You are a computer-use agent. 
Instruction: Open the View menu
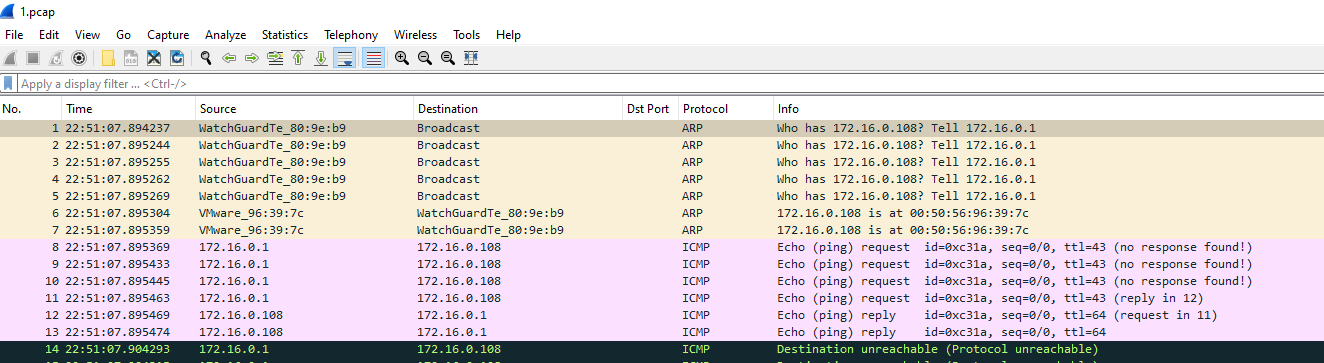point(88,35)
